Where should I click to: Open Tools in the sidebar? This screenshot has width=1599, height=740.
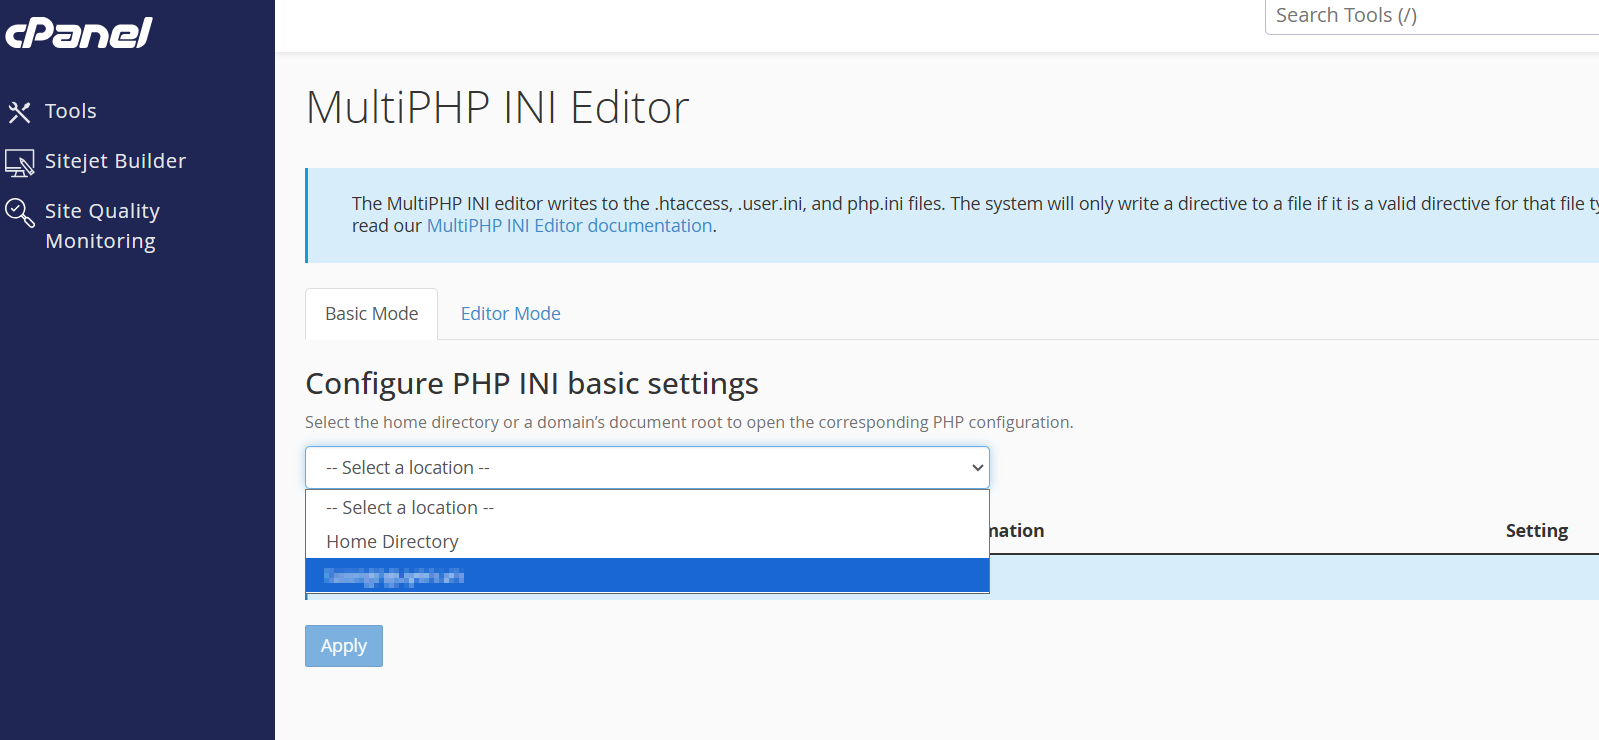tap(70, 111)
